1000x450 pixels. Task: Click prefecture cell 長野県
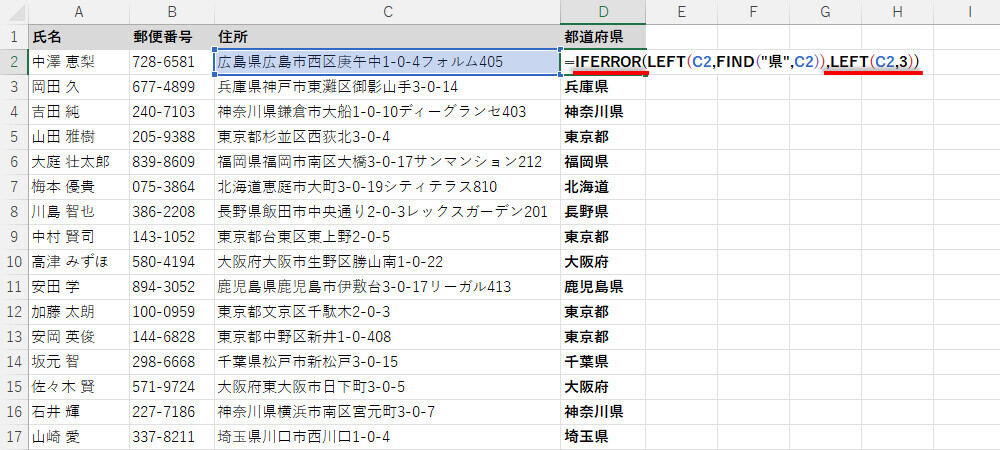(x=603, y=212)
